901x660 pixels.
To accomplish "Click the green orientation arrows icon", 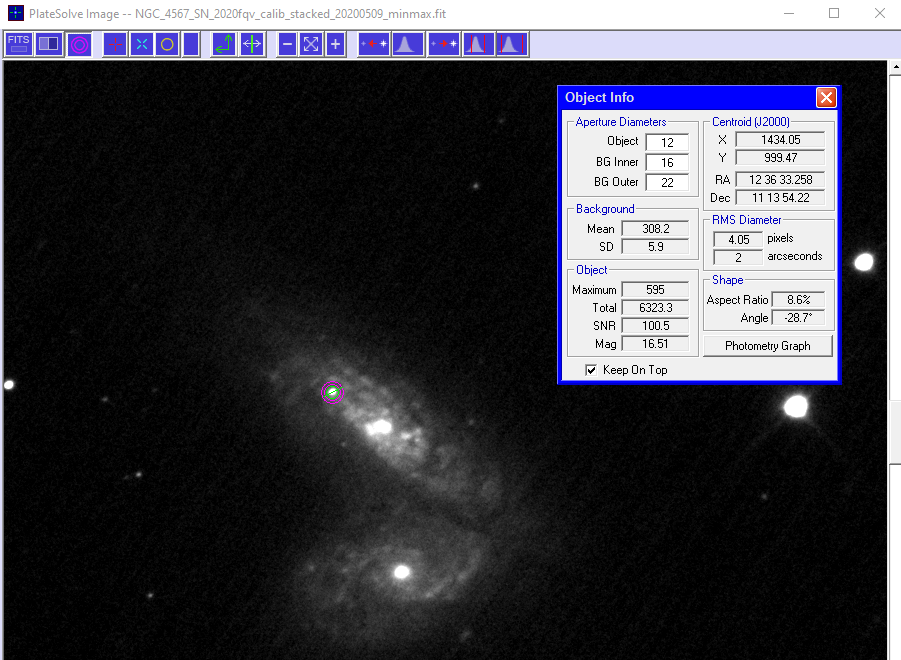I will point(224,44).
